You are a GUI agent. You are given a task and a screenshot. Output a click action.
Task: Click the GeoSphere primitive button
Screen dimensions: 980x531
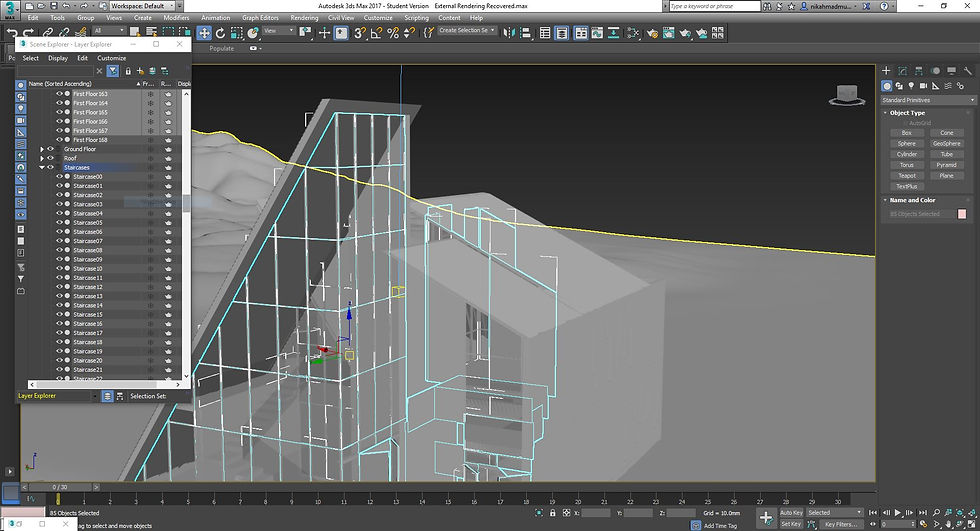tap(946, 144)
